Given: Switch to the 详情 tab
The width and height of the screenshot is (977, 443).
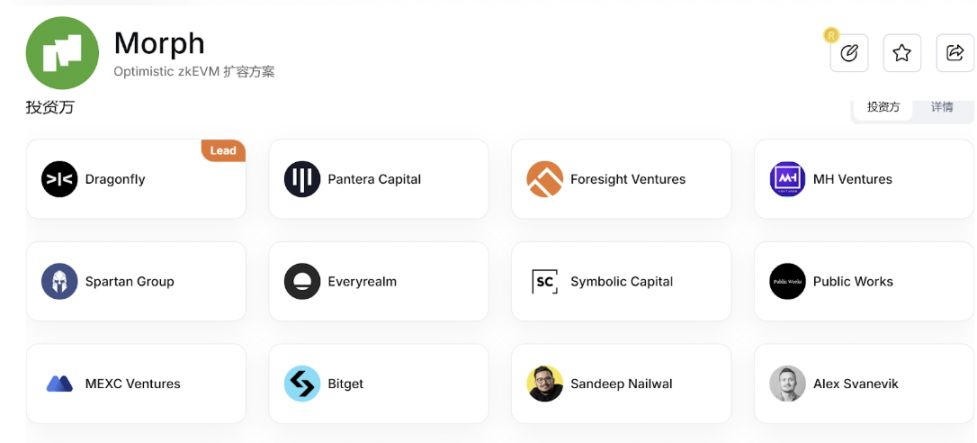Looking at the screenshot, I should click(942, 107).
